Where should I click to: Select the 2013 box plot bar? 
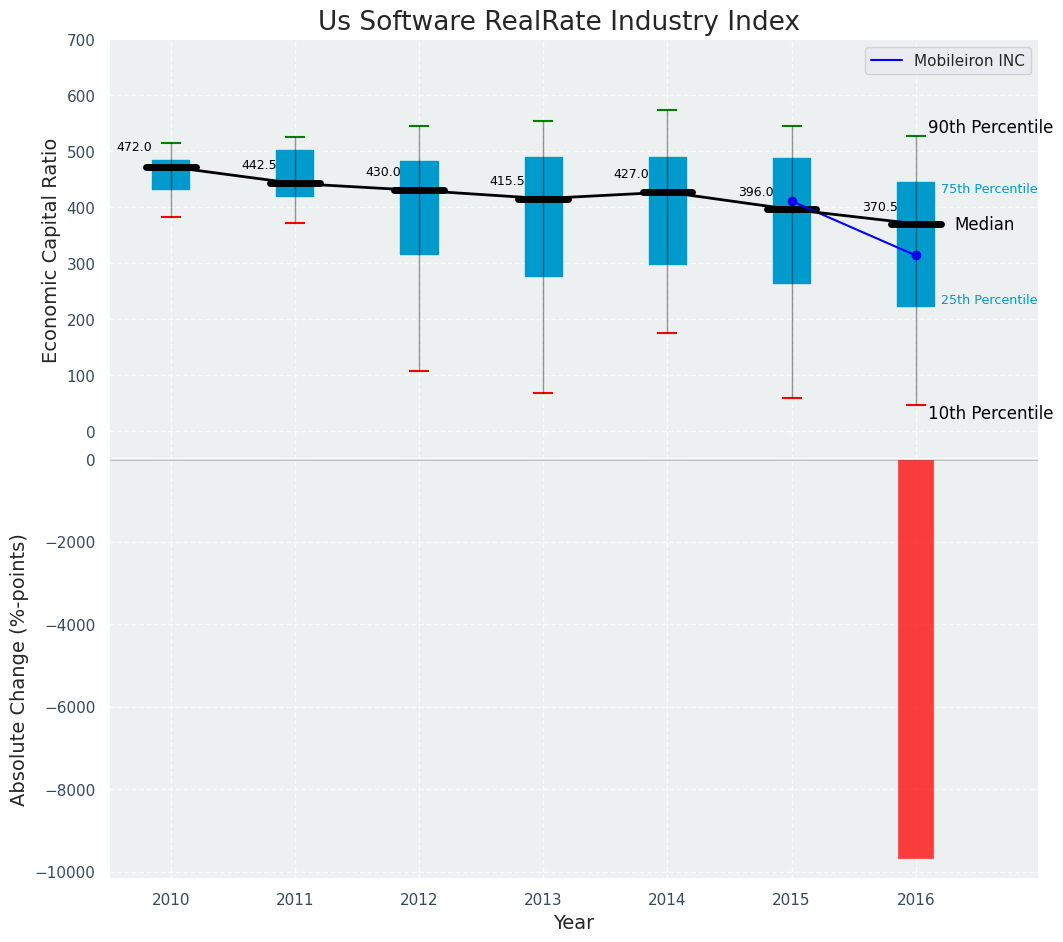tap(544, 217)
